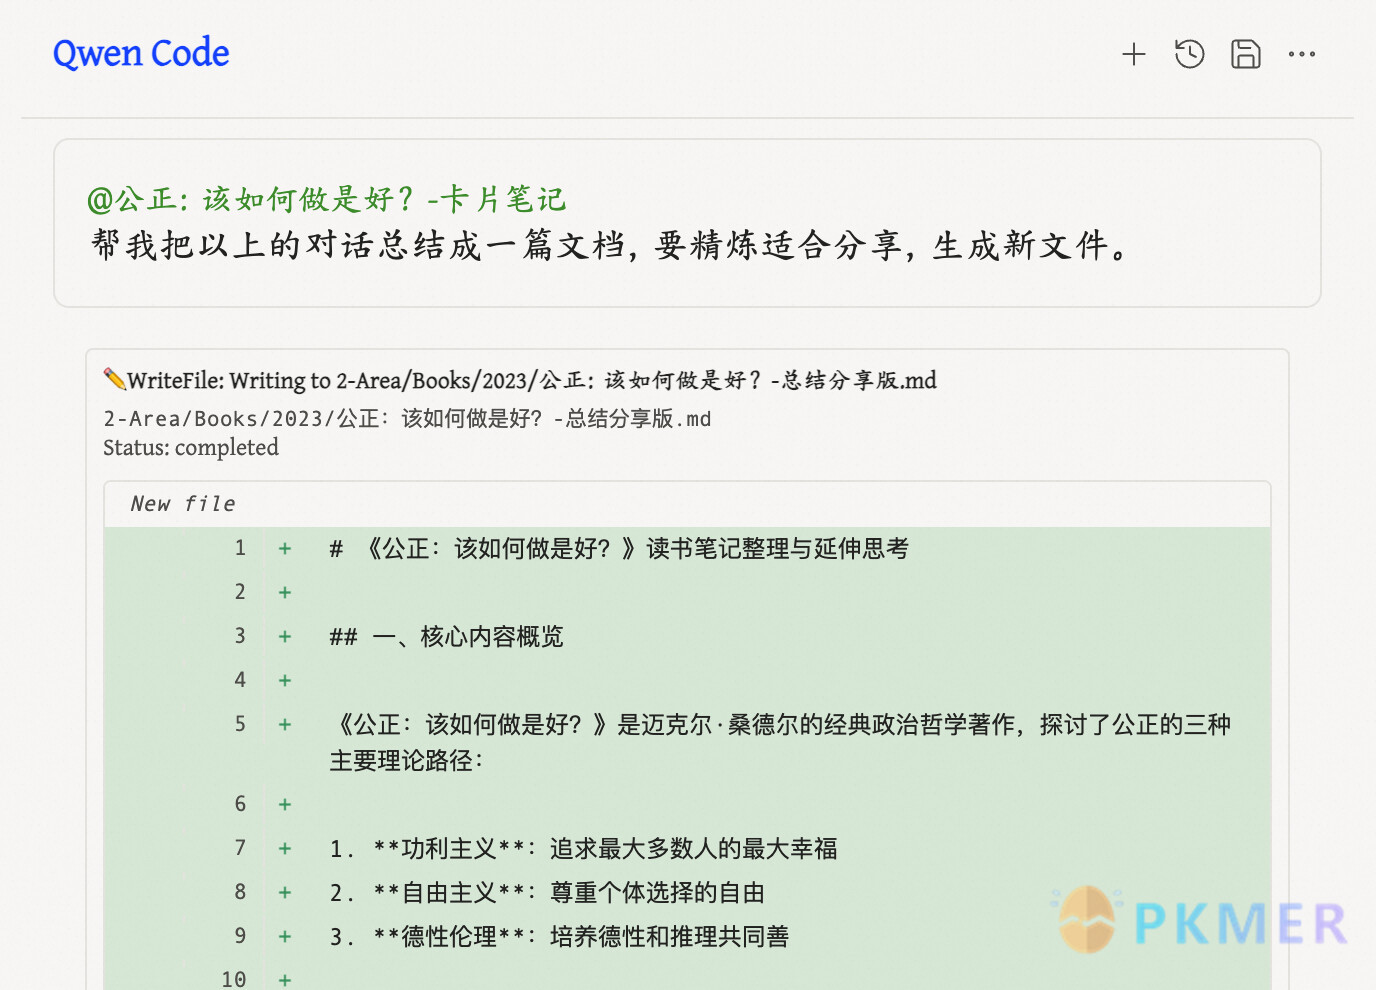1376x990 pixels.
Task: Click line number 5 in the diff
Action: (239, 723)
